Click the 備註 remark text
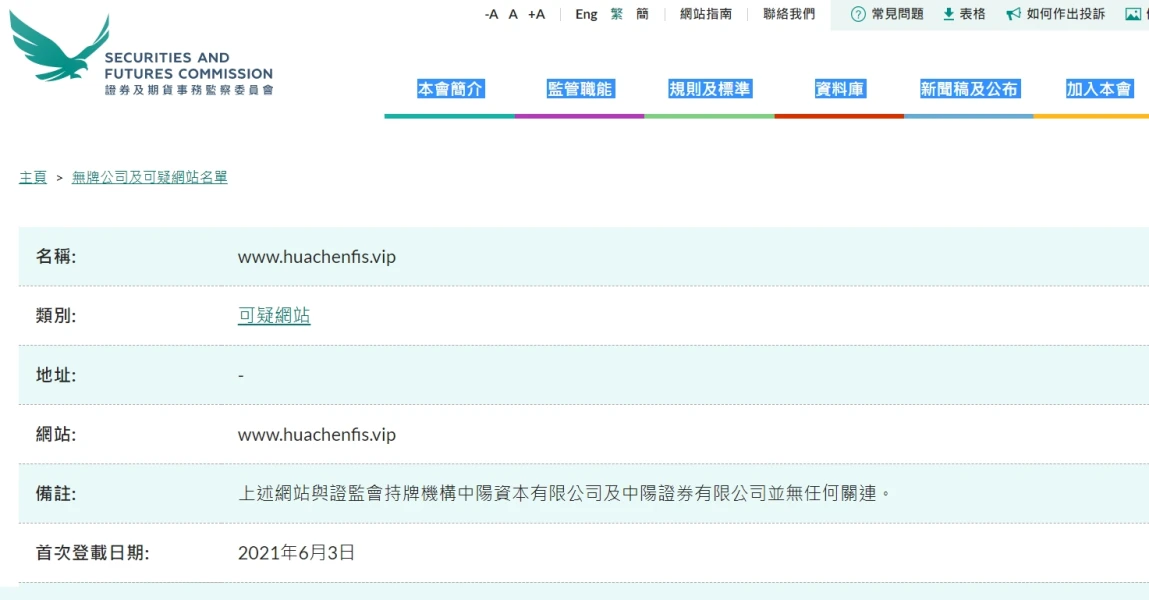This screenshot has height=600, width=1149. point(565,493)
